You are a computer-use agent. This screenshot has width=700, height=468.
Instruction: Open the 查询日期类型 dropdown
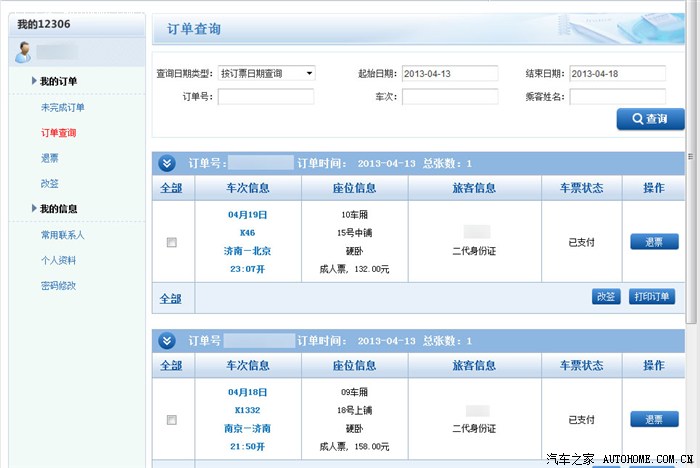266,73
